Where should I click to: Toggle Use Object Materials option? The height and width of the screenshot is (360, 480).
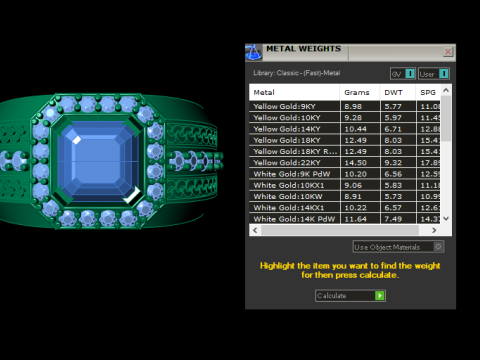pyautogui.click(x=398, y=247)
